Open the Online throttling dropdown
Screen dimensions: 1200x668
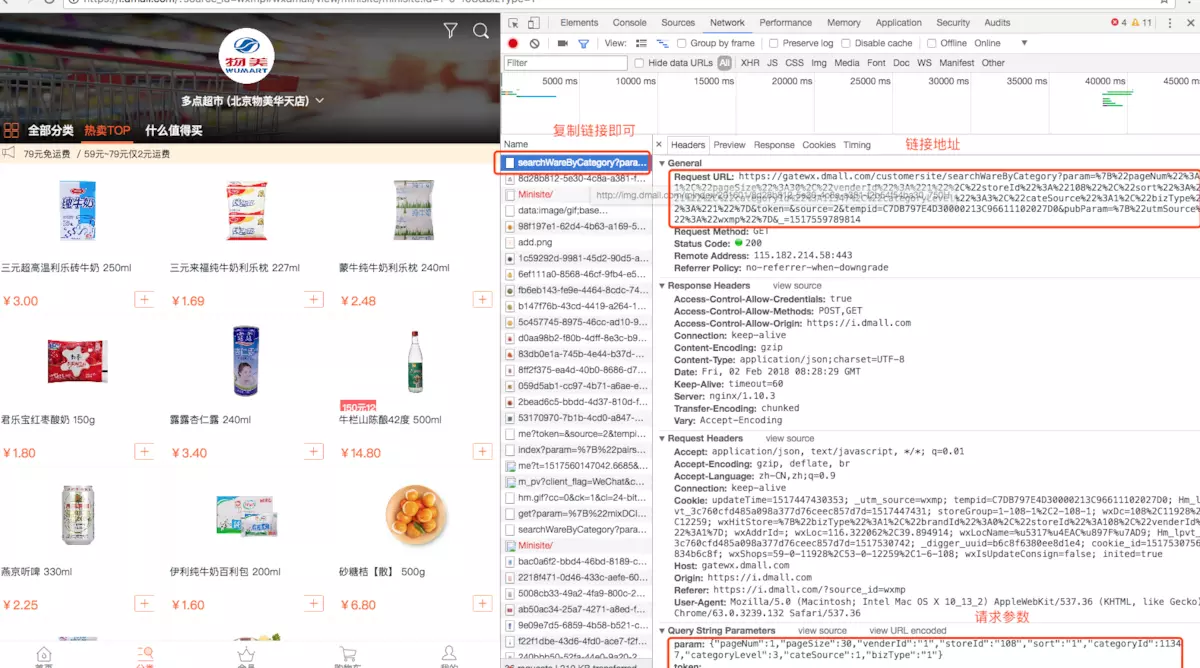pos(1000,43)
